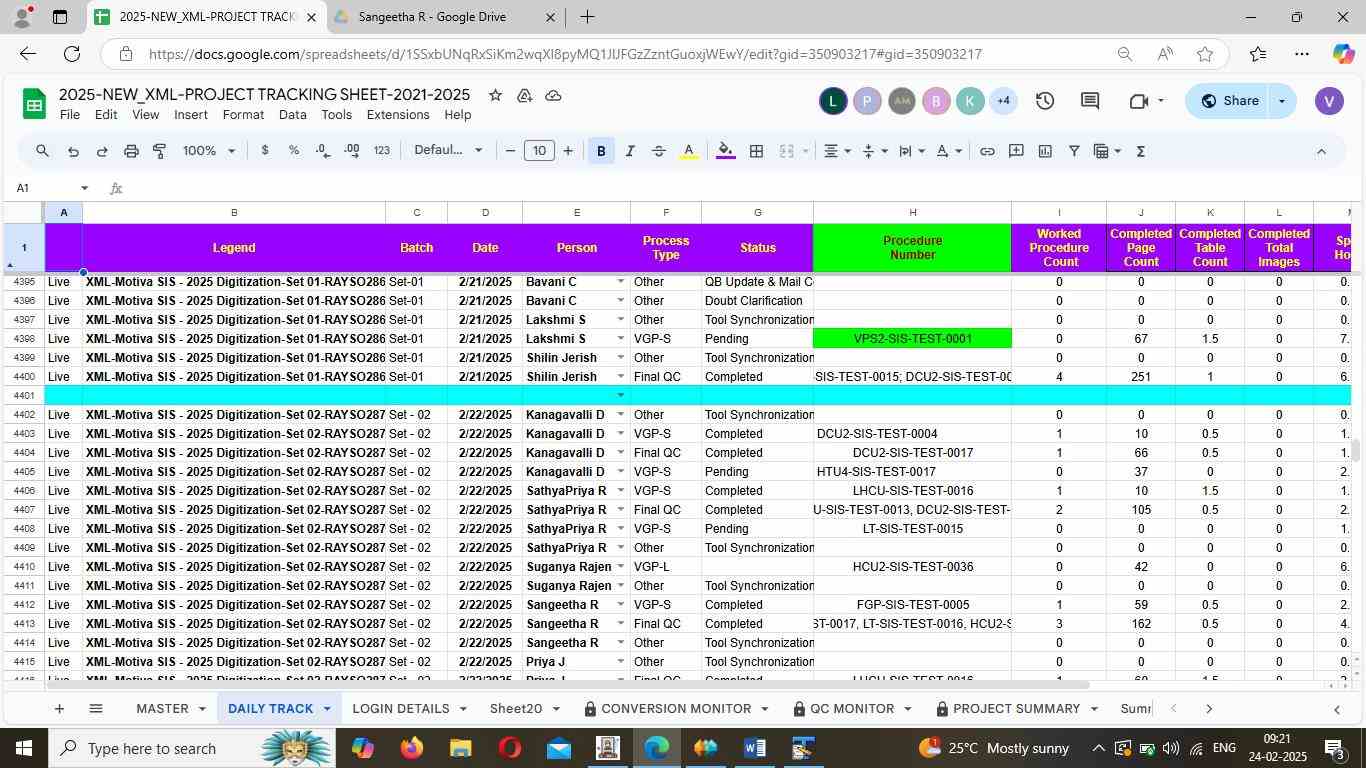
Task: Select the Paint format tool
Action: click(159, 151)
